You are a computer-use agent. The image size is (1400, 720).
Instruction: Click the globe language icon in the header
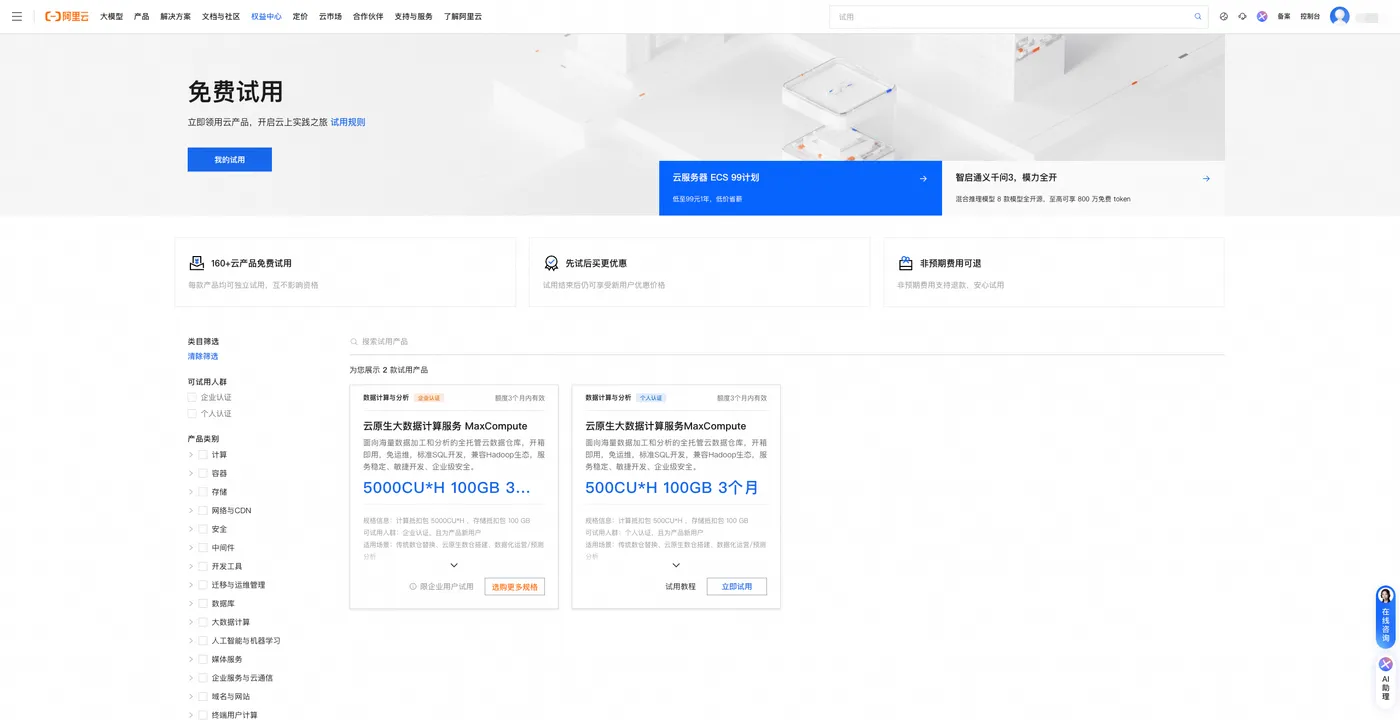tap(1224, 17)
